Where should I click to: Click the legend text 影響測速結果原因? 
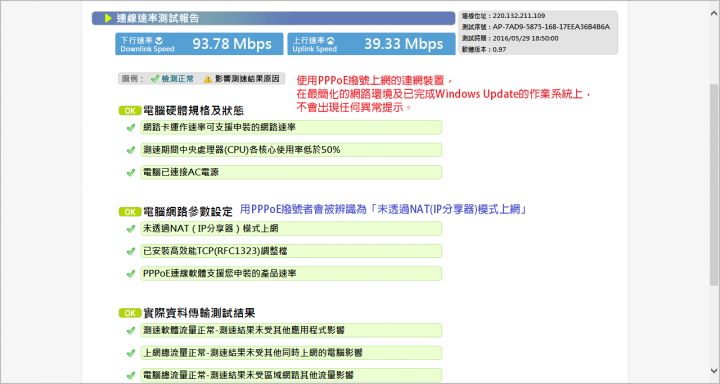pyautogui.click(x=247, y=79)
